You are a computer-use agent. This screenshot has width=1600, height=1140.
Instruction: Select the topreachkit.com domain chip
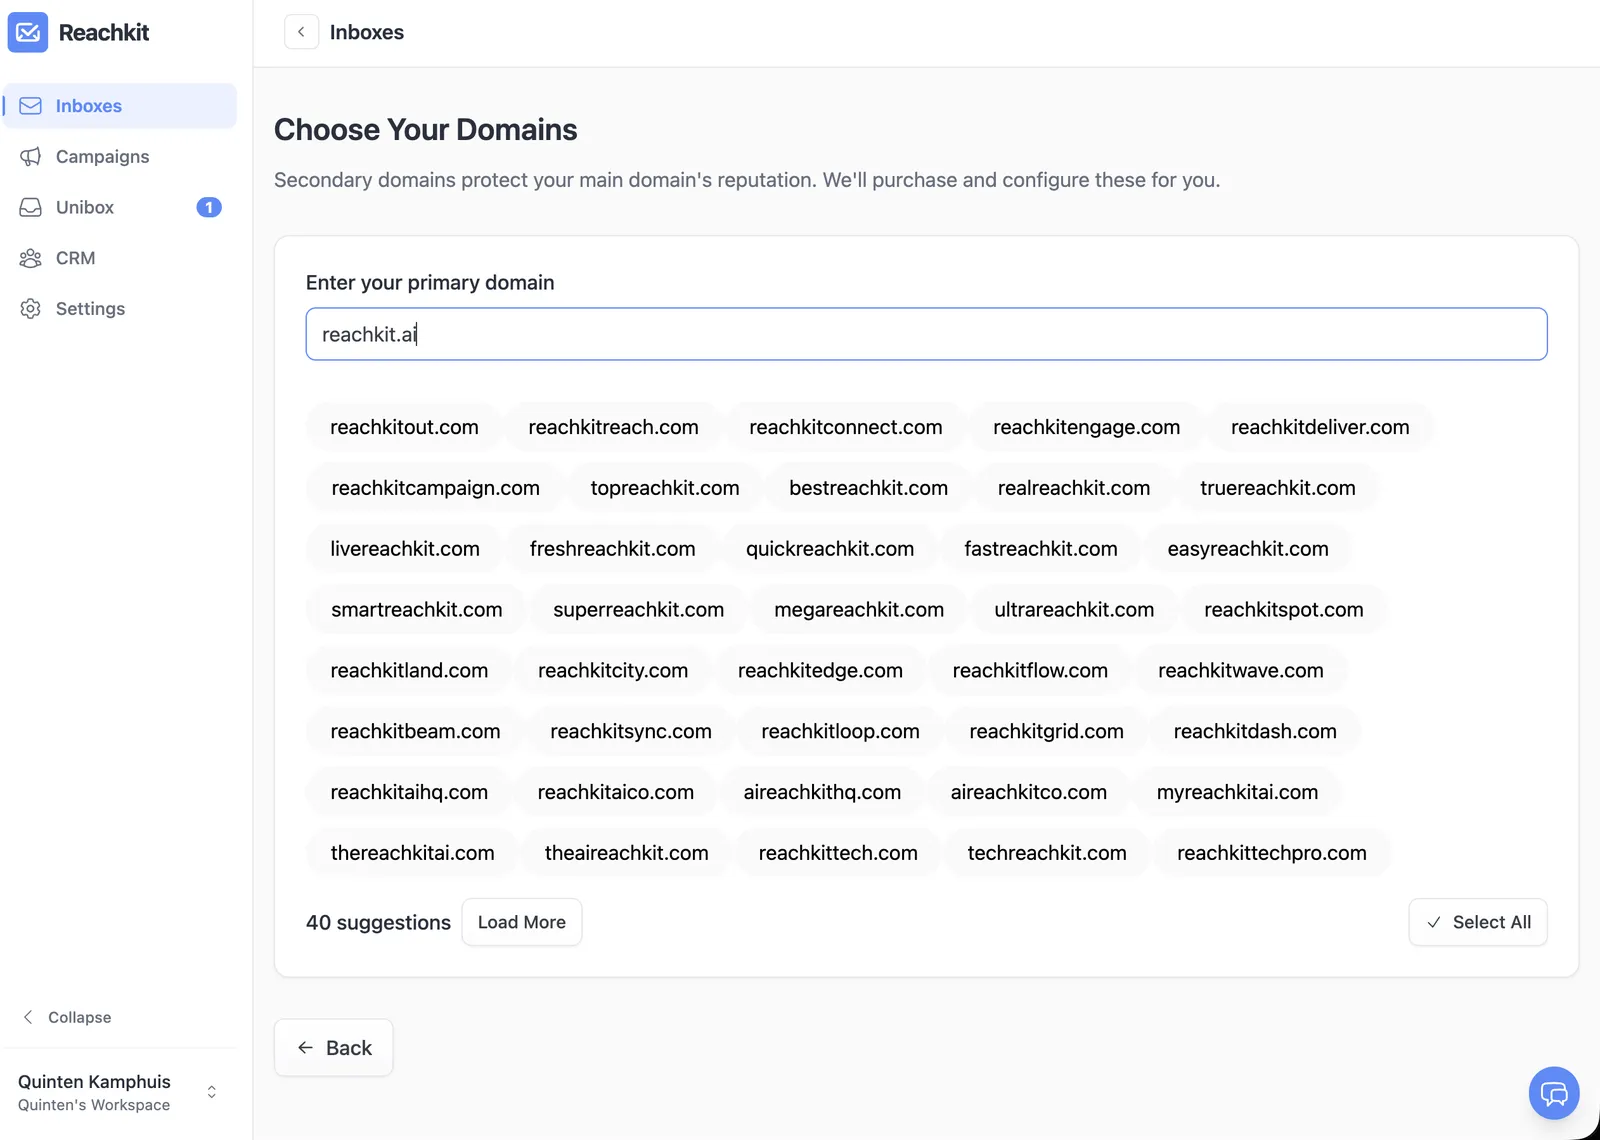(x=665, y=488)
